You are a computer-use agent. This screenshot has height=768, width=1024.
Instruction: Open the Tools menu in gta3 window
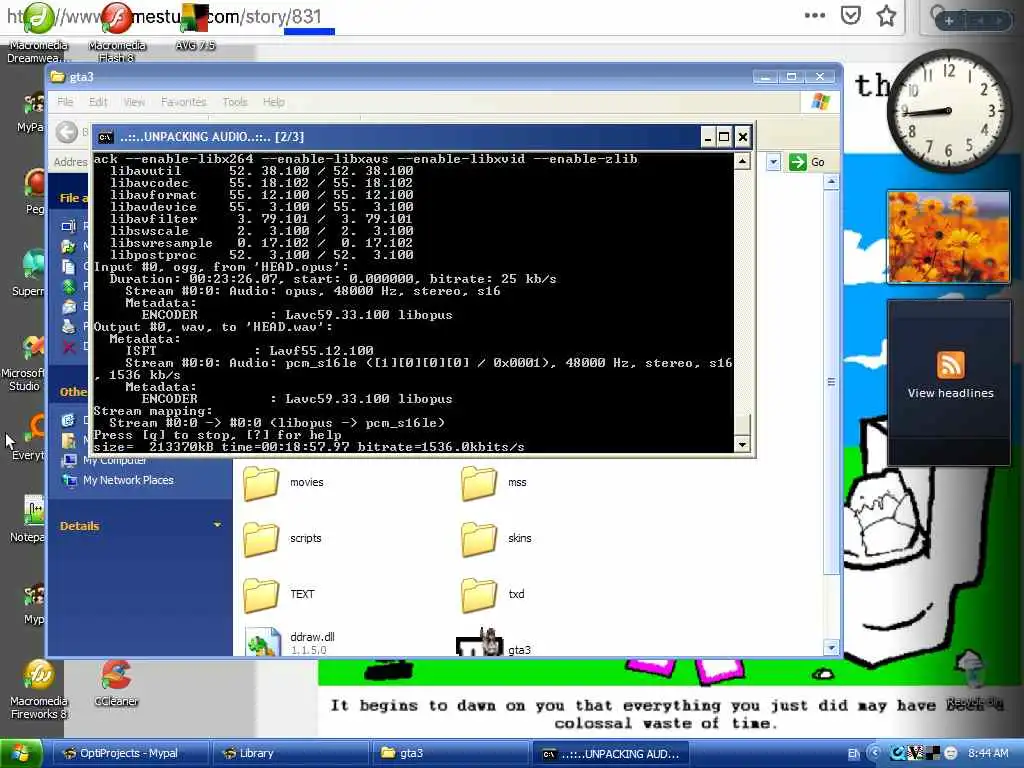(234, 102)
